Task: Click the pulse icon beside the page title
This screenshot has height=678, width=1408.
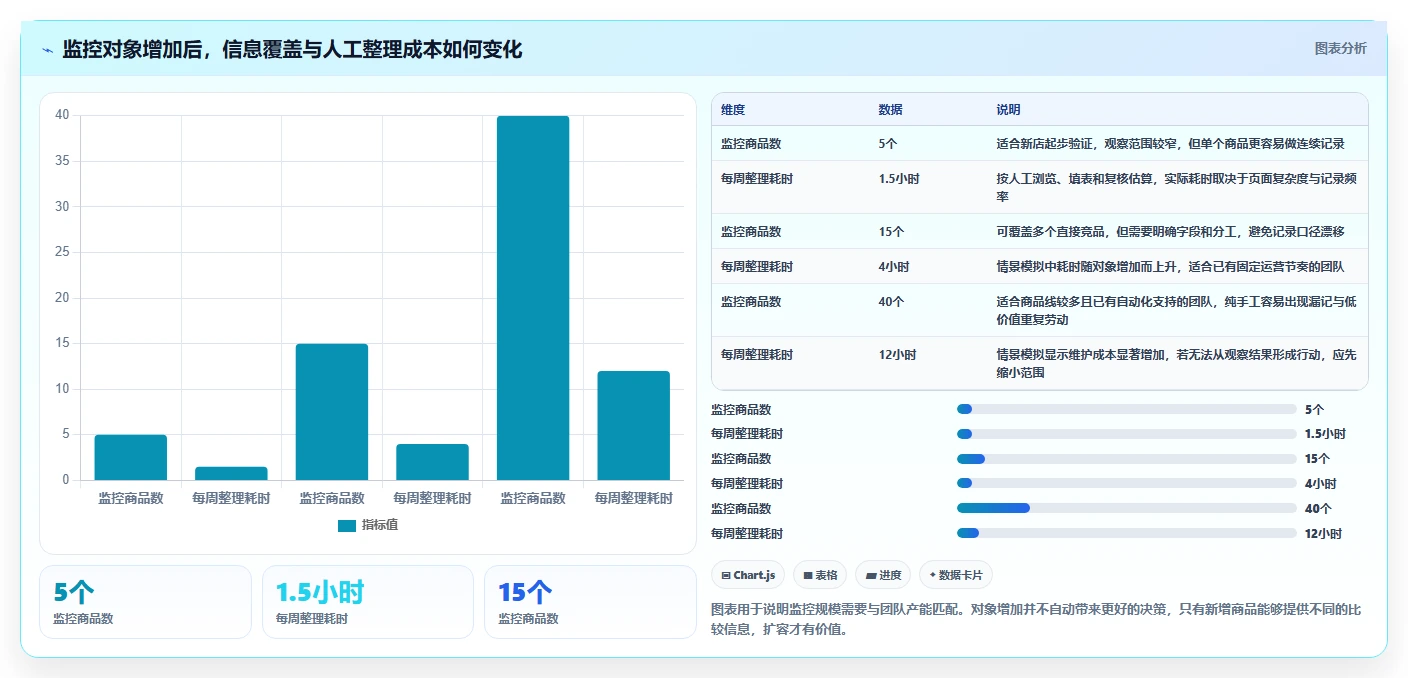Action: pos(47,50)
